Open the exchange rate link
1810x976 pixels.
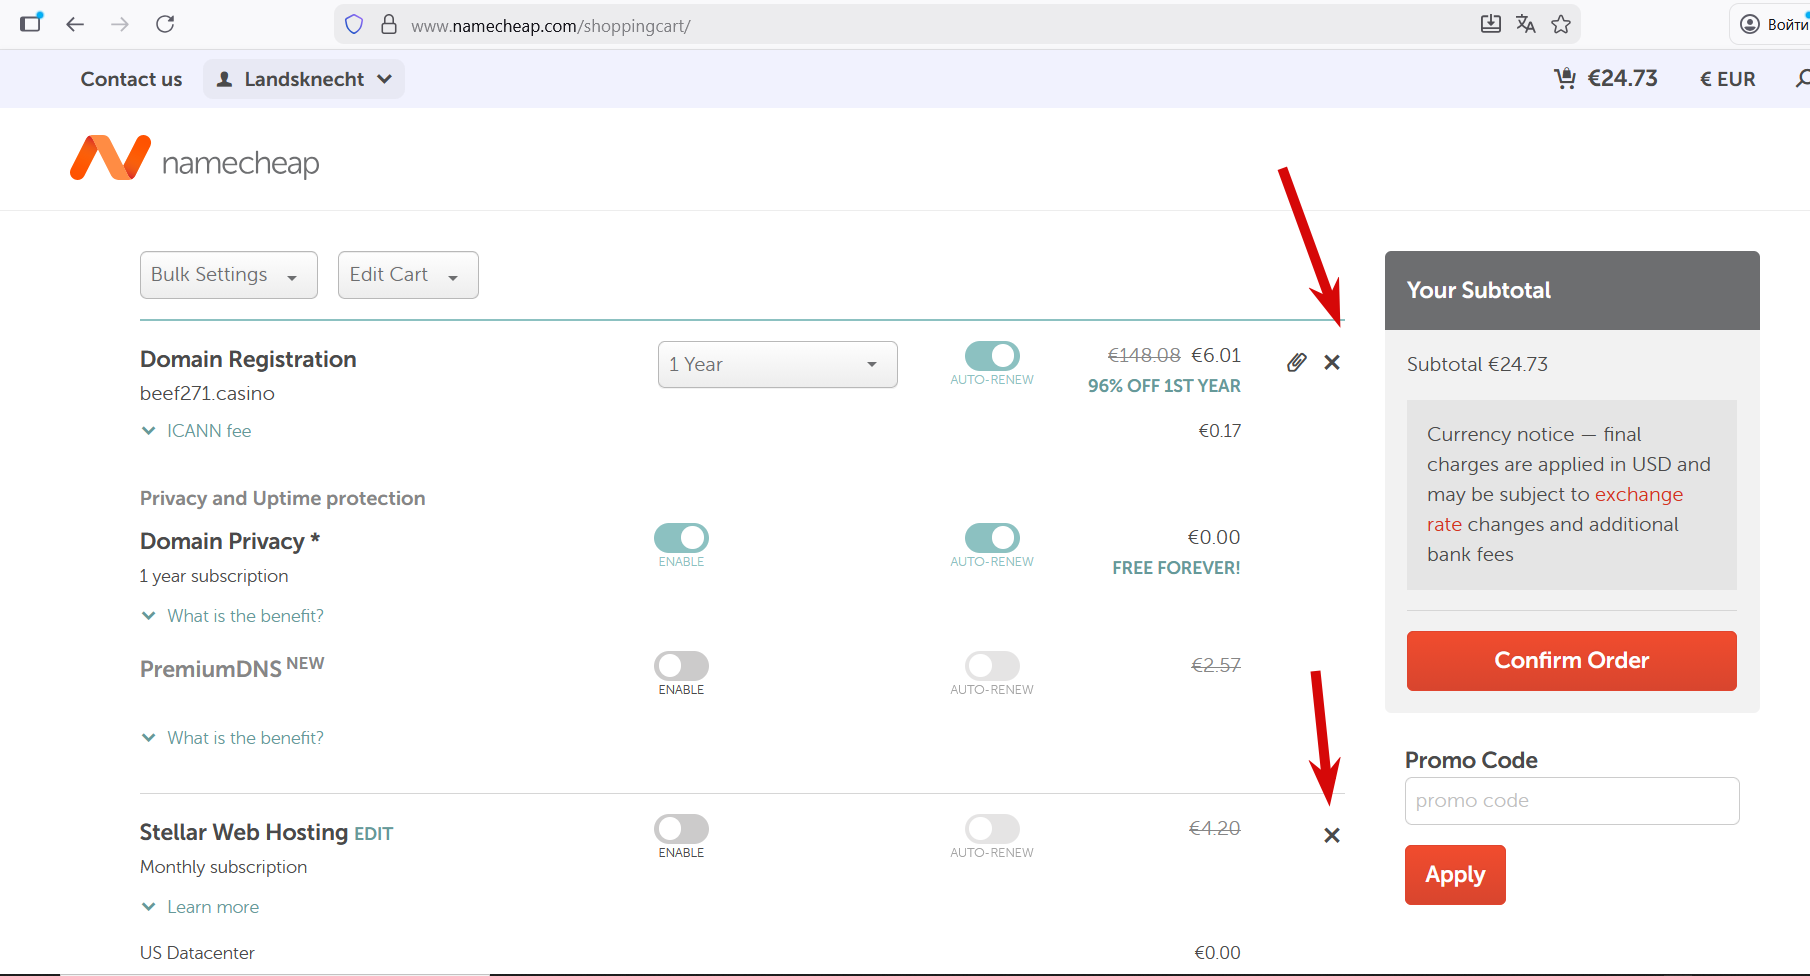[x=1555, y=509]
